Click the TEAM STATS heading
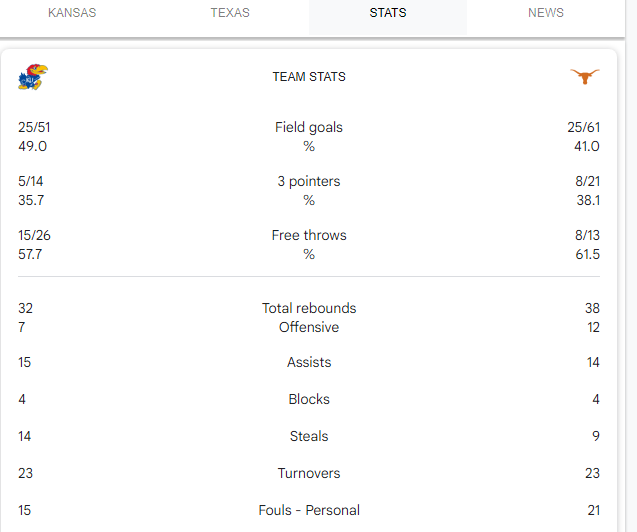This screenshot has width=637, height=532. (x=309, y=77)
